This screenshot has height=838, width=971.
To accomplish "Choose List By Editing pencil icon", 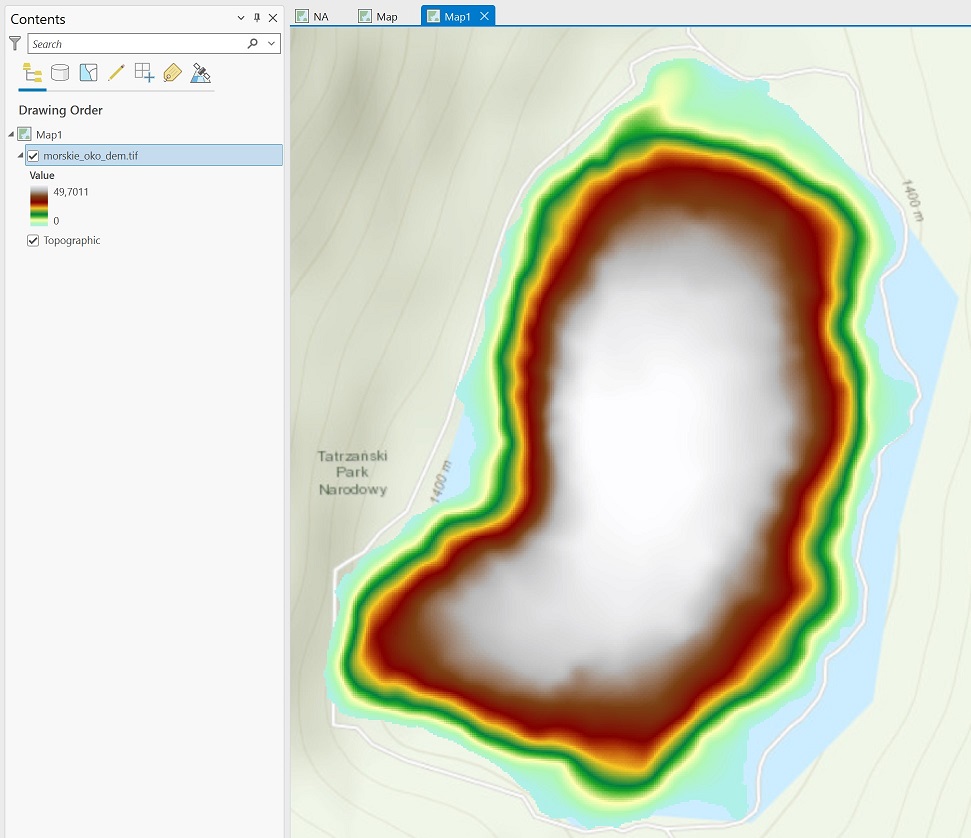I will pyautogui.click(x=116, y=73).
